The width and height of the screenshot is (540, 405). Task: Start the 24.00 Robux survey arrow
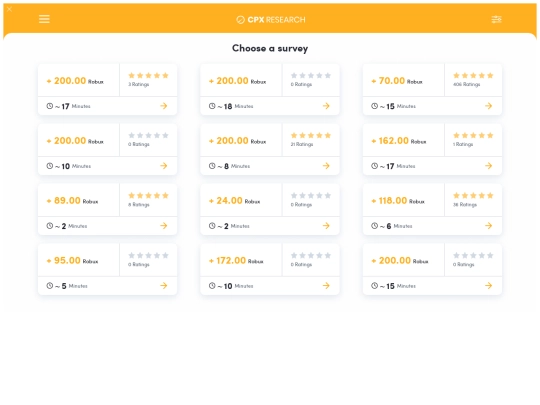point(326,226)
